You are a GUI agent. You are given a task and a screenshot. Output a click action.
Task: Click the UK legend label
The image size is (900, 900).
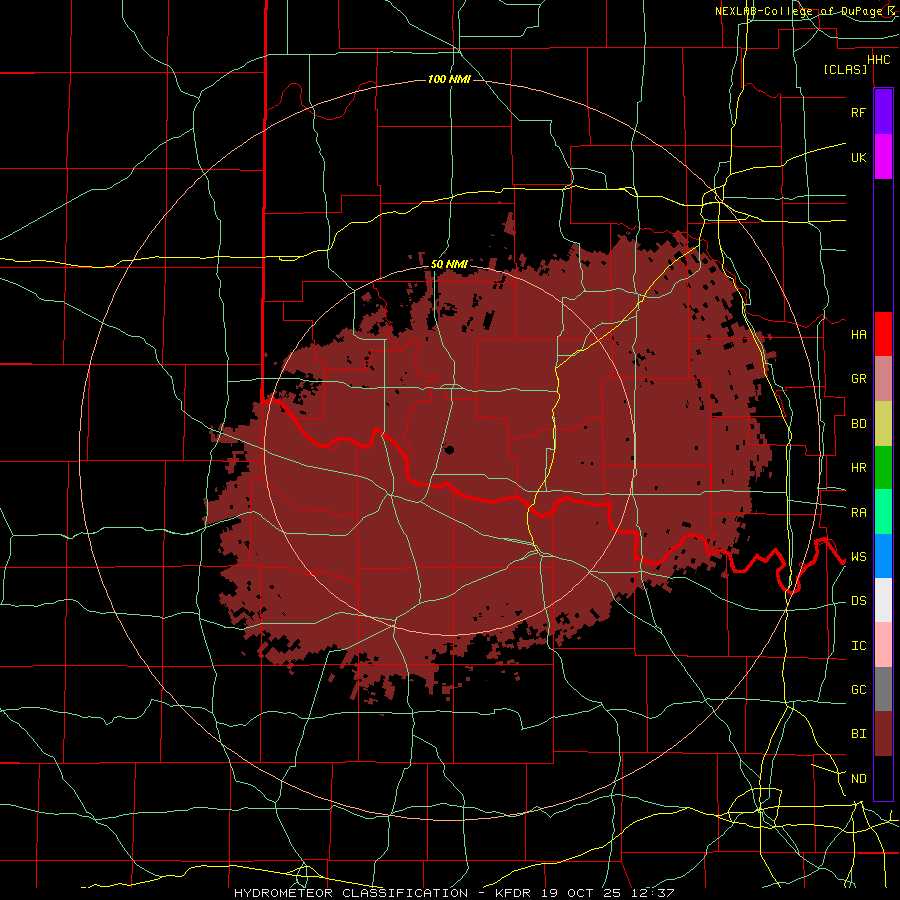pos(858,157)
